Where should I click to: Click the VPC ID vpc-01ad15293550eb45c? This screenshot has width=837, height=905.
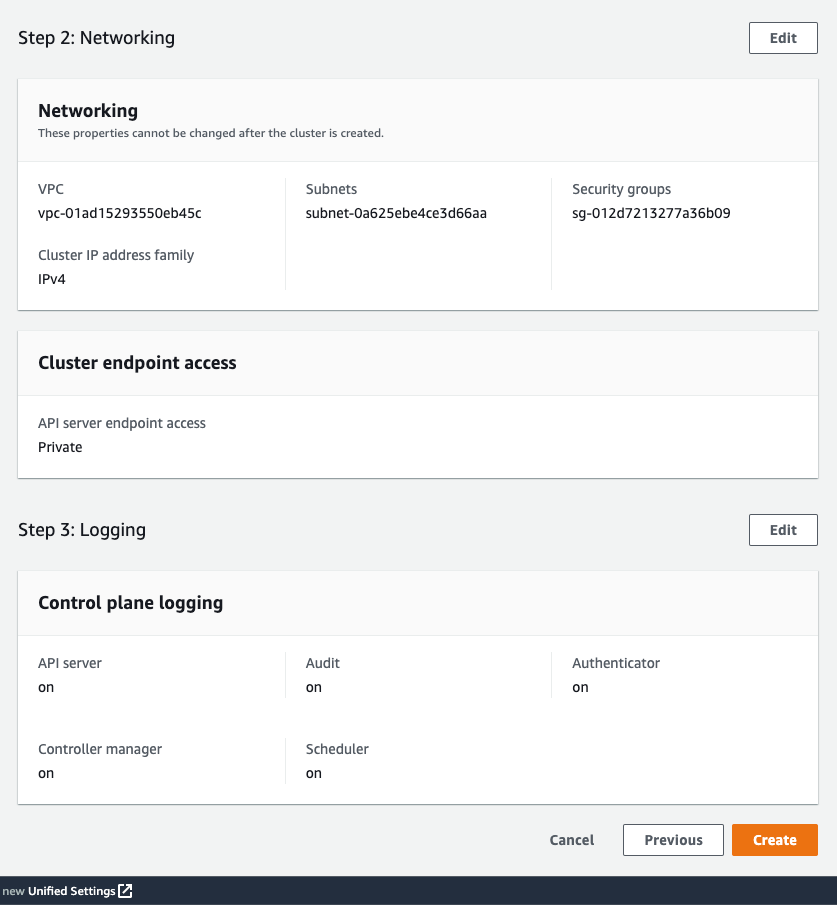(x=120, y=213)
